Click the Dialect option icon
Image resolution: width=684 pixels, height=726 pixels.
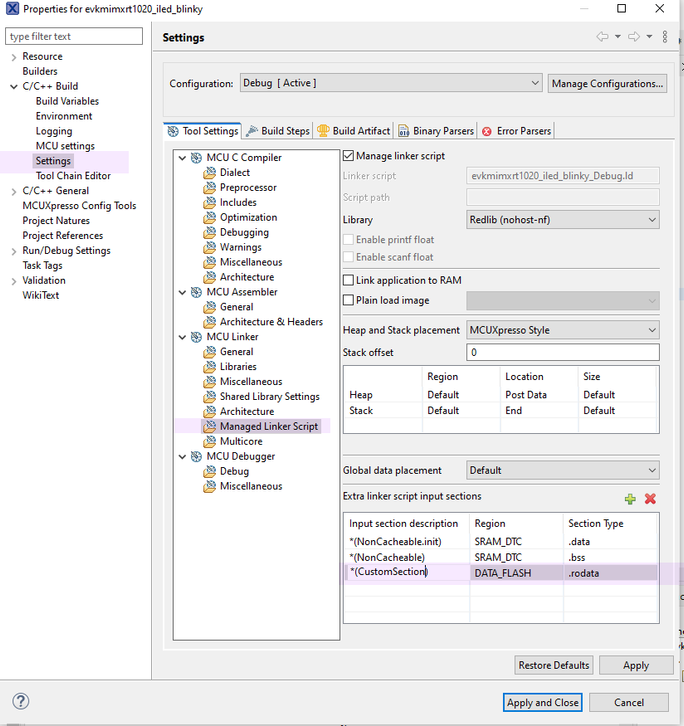click(210, 173)
